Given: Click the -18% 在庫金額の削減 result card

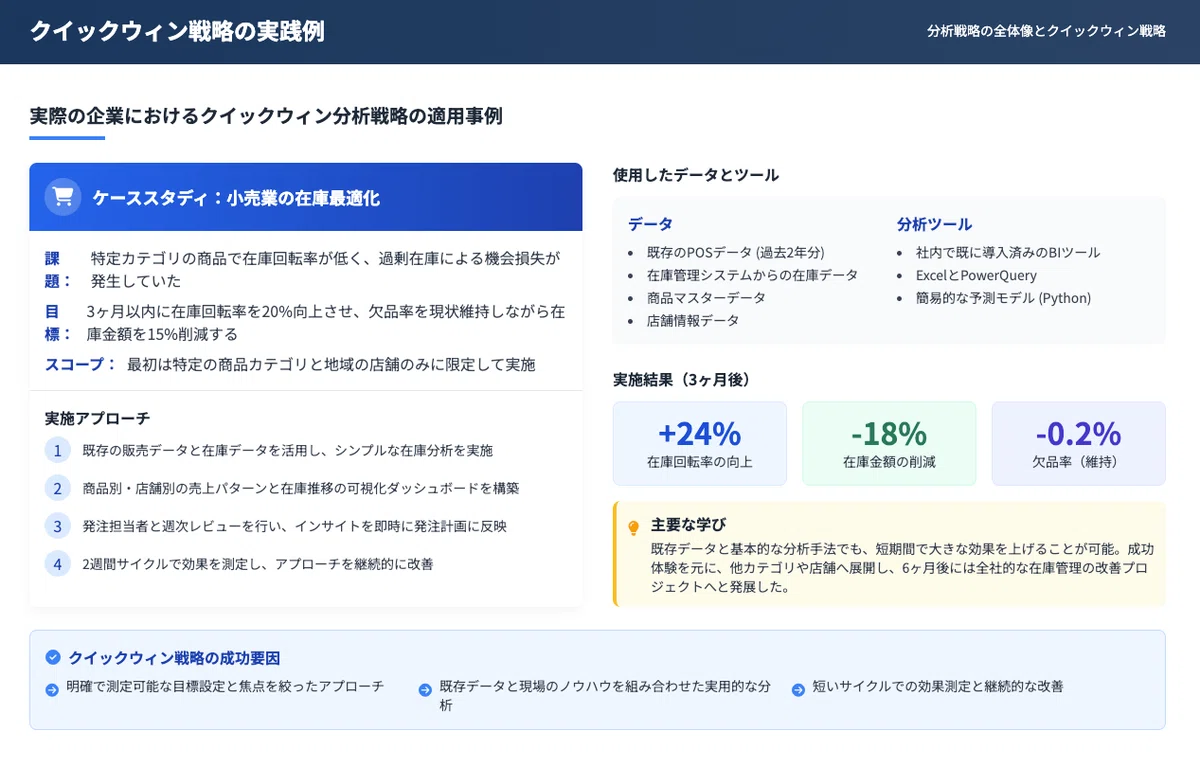Looking at the screenshot, I should click(889, 443).
